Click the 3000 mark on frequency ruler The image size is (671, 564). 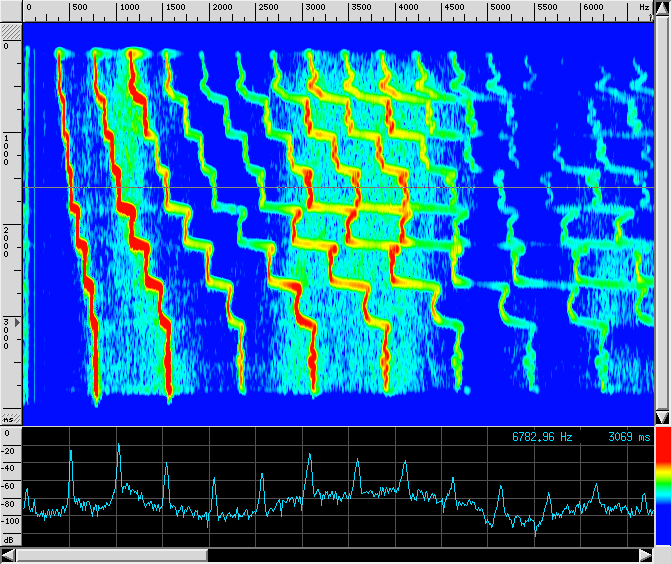(x=315, y=8)
